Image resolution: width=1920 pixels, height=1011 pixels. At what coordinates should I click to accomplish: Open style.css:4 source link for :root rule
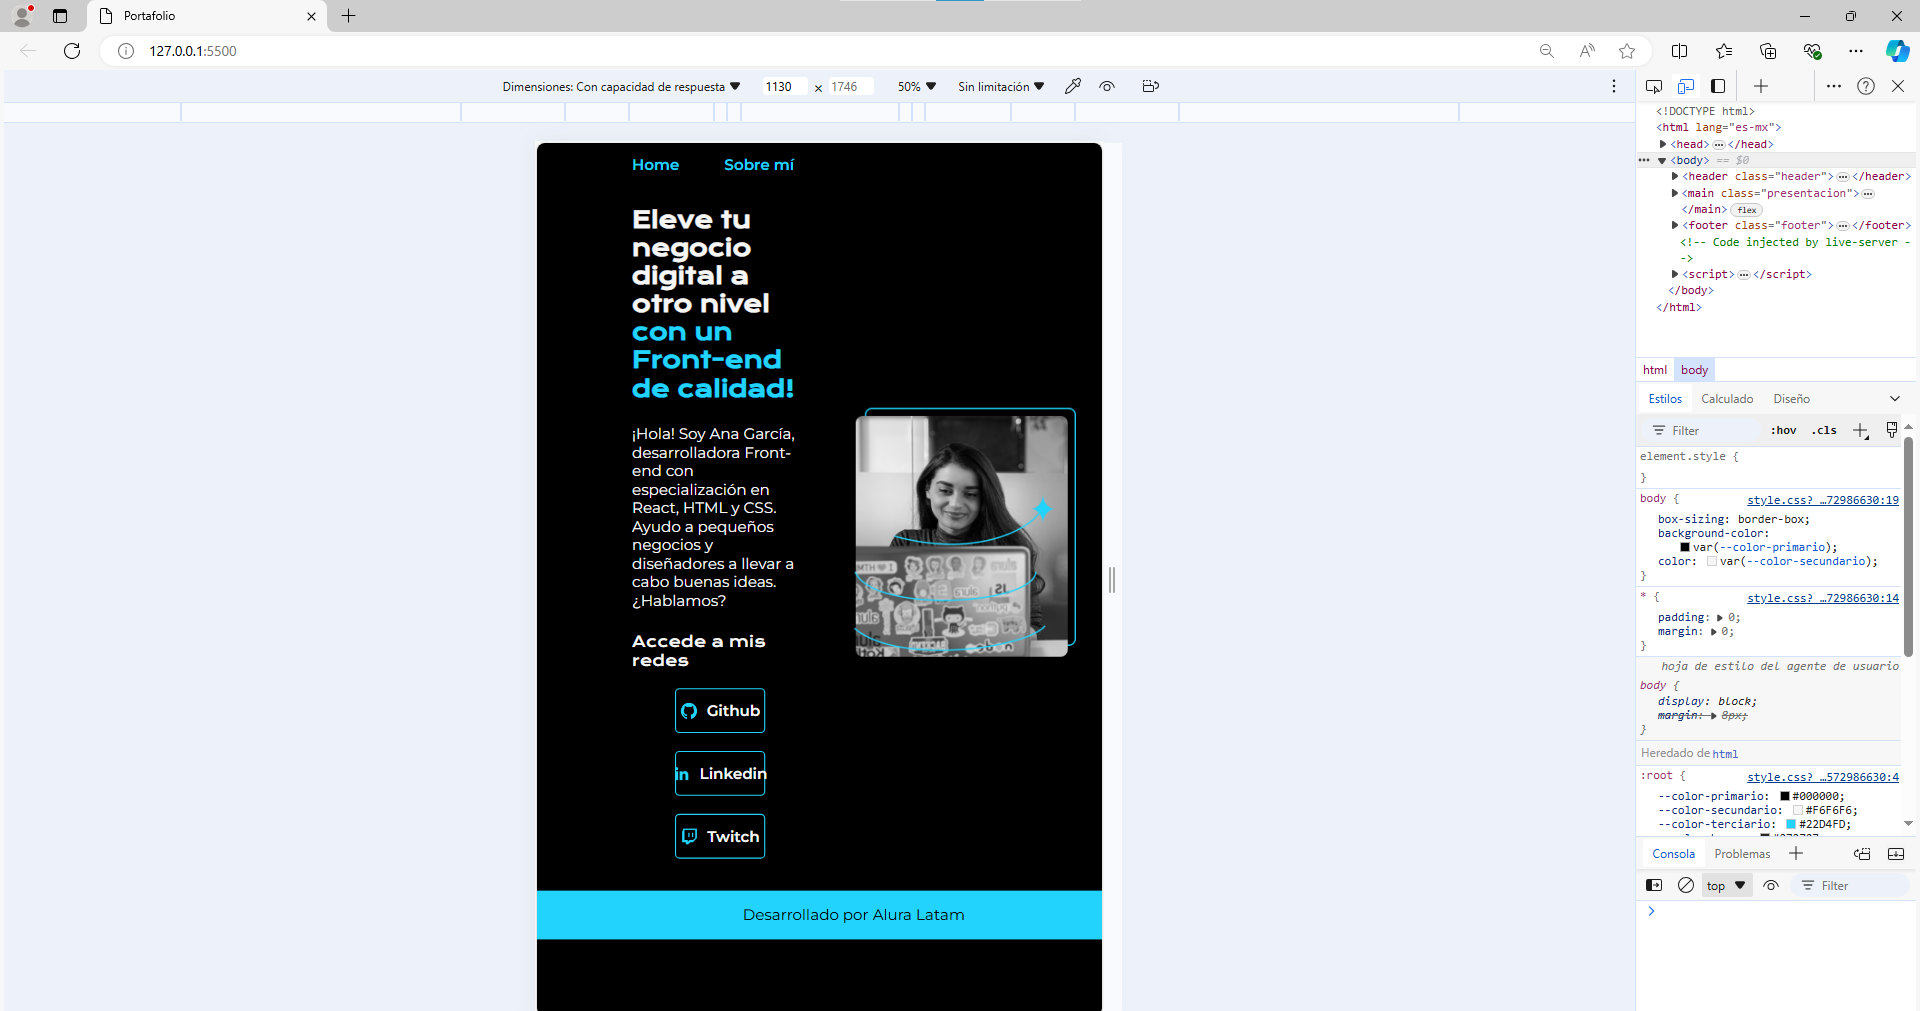coord(1822,777)
